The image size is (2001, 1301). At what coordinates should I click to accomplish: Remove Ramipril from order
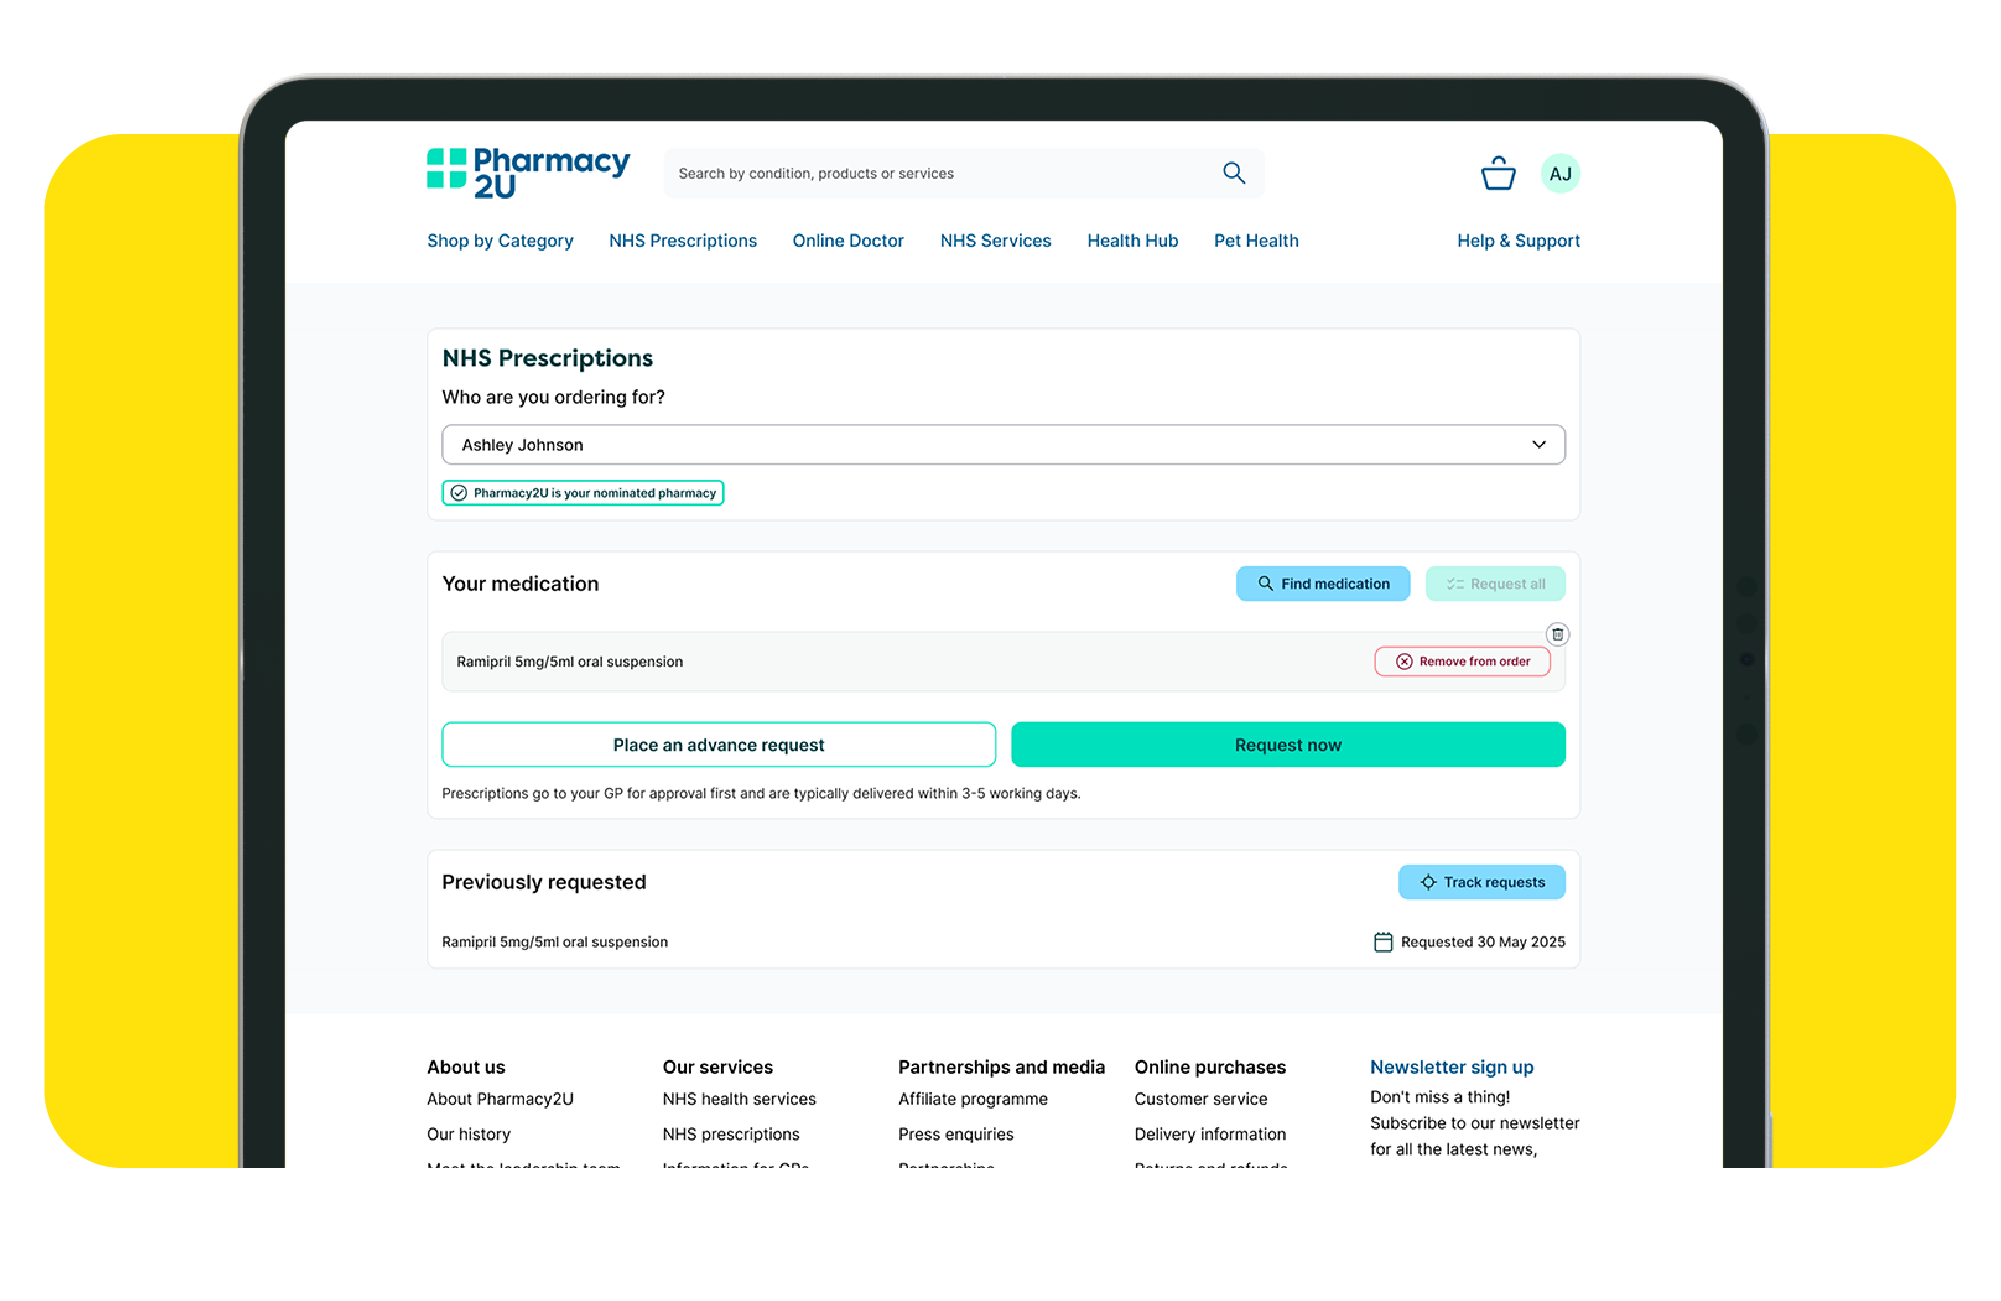tap(1463, 662)
